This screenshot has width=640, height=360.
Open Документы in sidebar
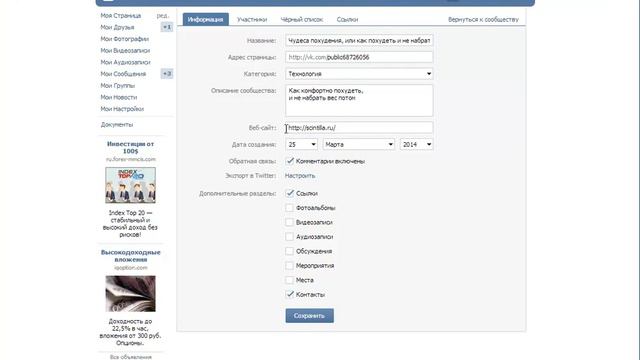[117, 124]
